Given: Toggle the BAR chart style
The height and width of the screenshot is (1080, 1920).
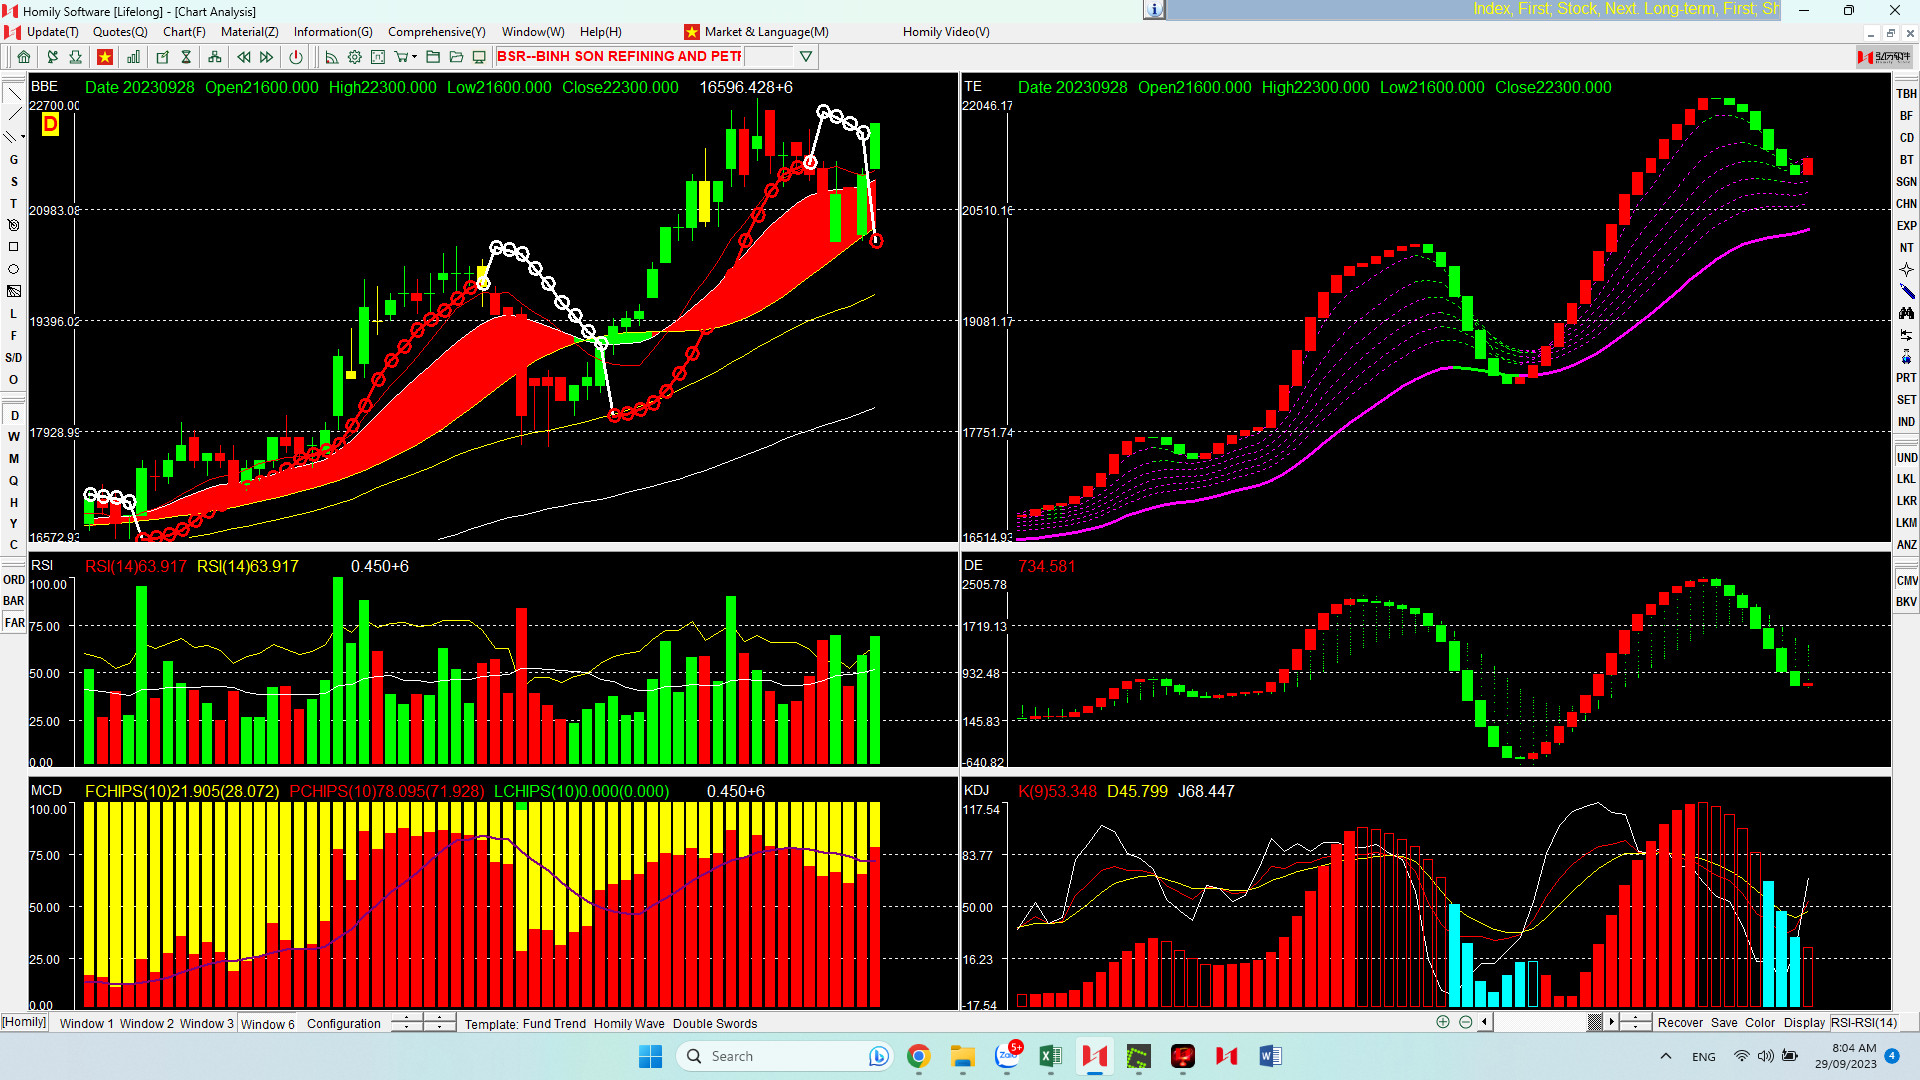Looking at the screenshot, I should (14, 601).
